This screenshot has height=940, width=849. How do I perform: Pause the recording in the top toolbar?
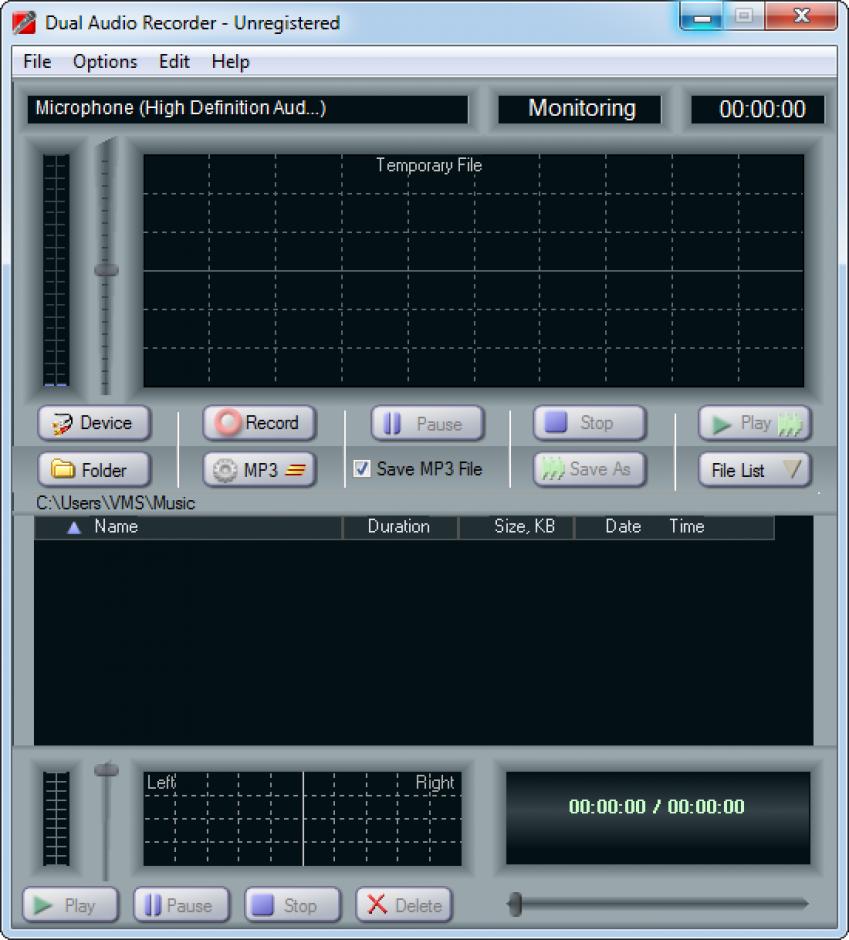pos(427,424)
